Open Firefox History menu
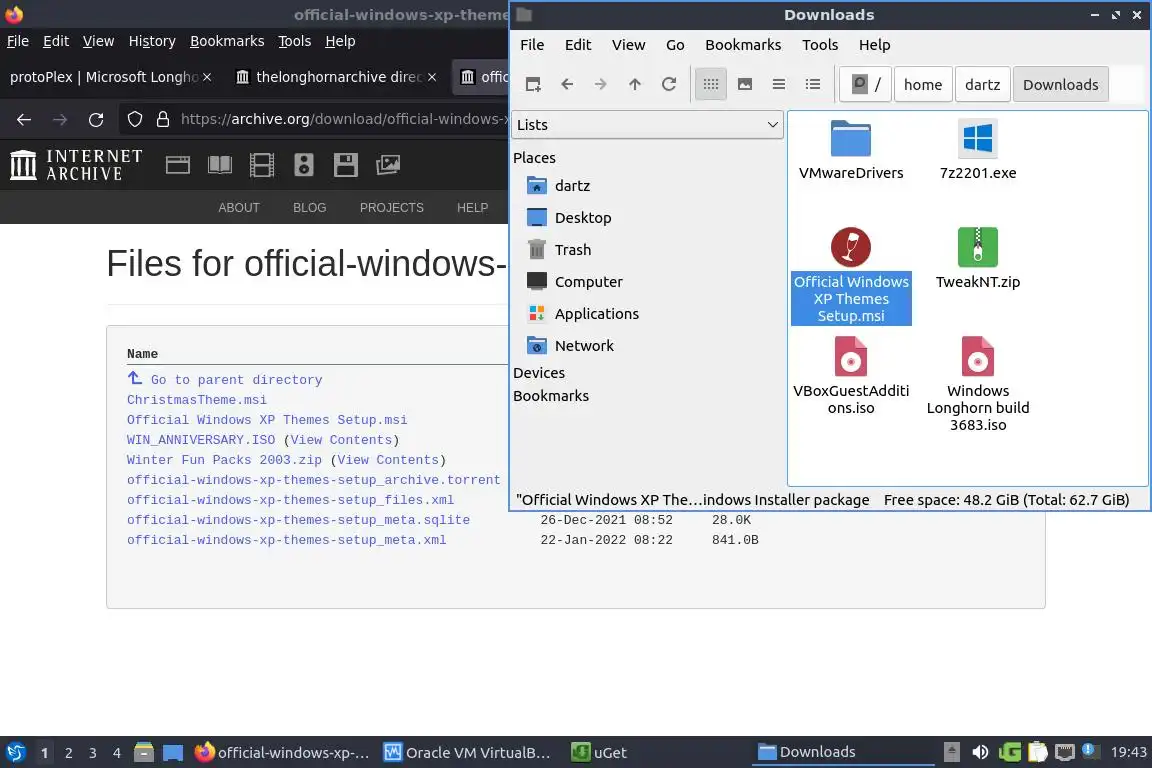The height and width of the screenshot is (768, 1152). [152, 41]
